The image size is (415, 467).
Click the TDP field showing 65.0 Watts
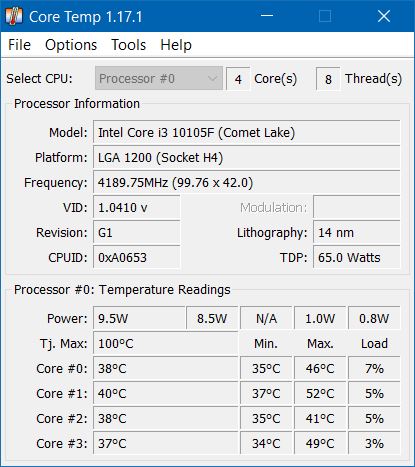pyautogui.click(x=357, y=258)
